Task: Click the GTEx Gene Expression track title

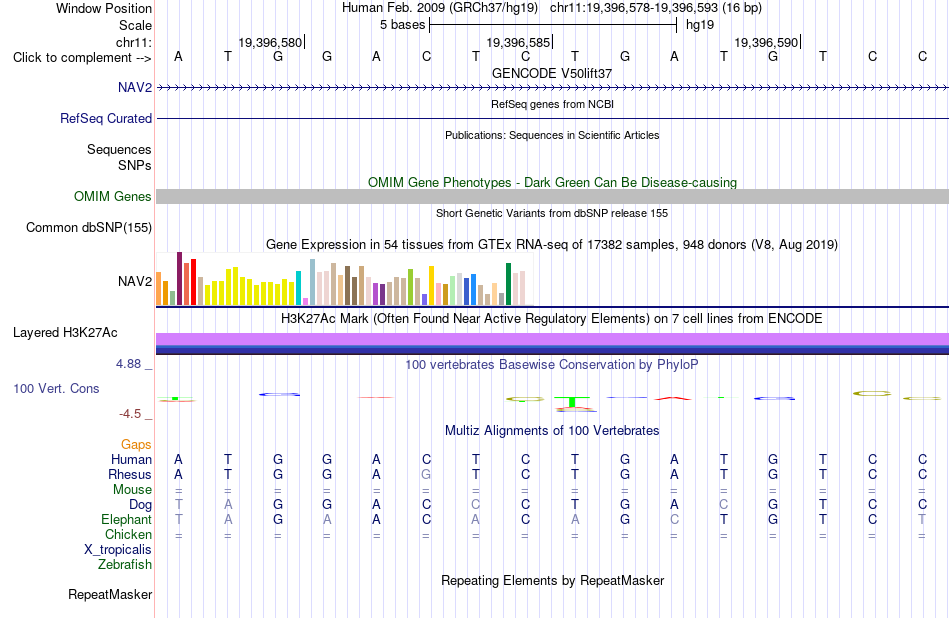Action: tap(552, 245)
